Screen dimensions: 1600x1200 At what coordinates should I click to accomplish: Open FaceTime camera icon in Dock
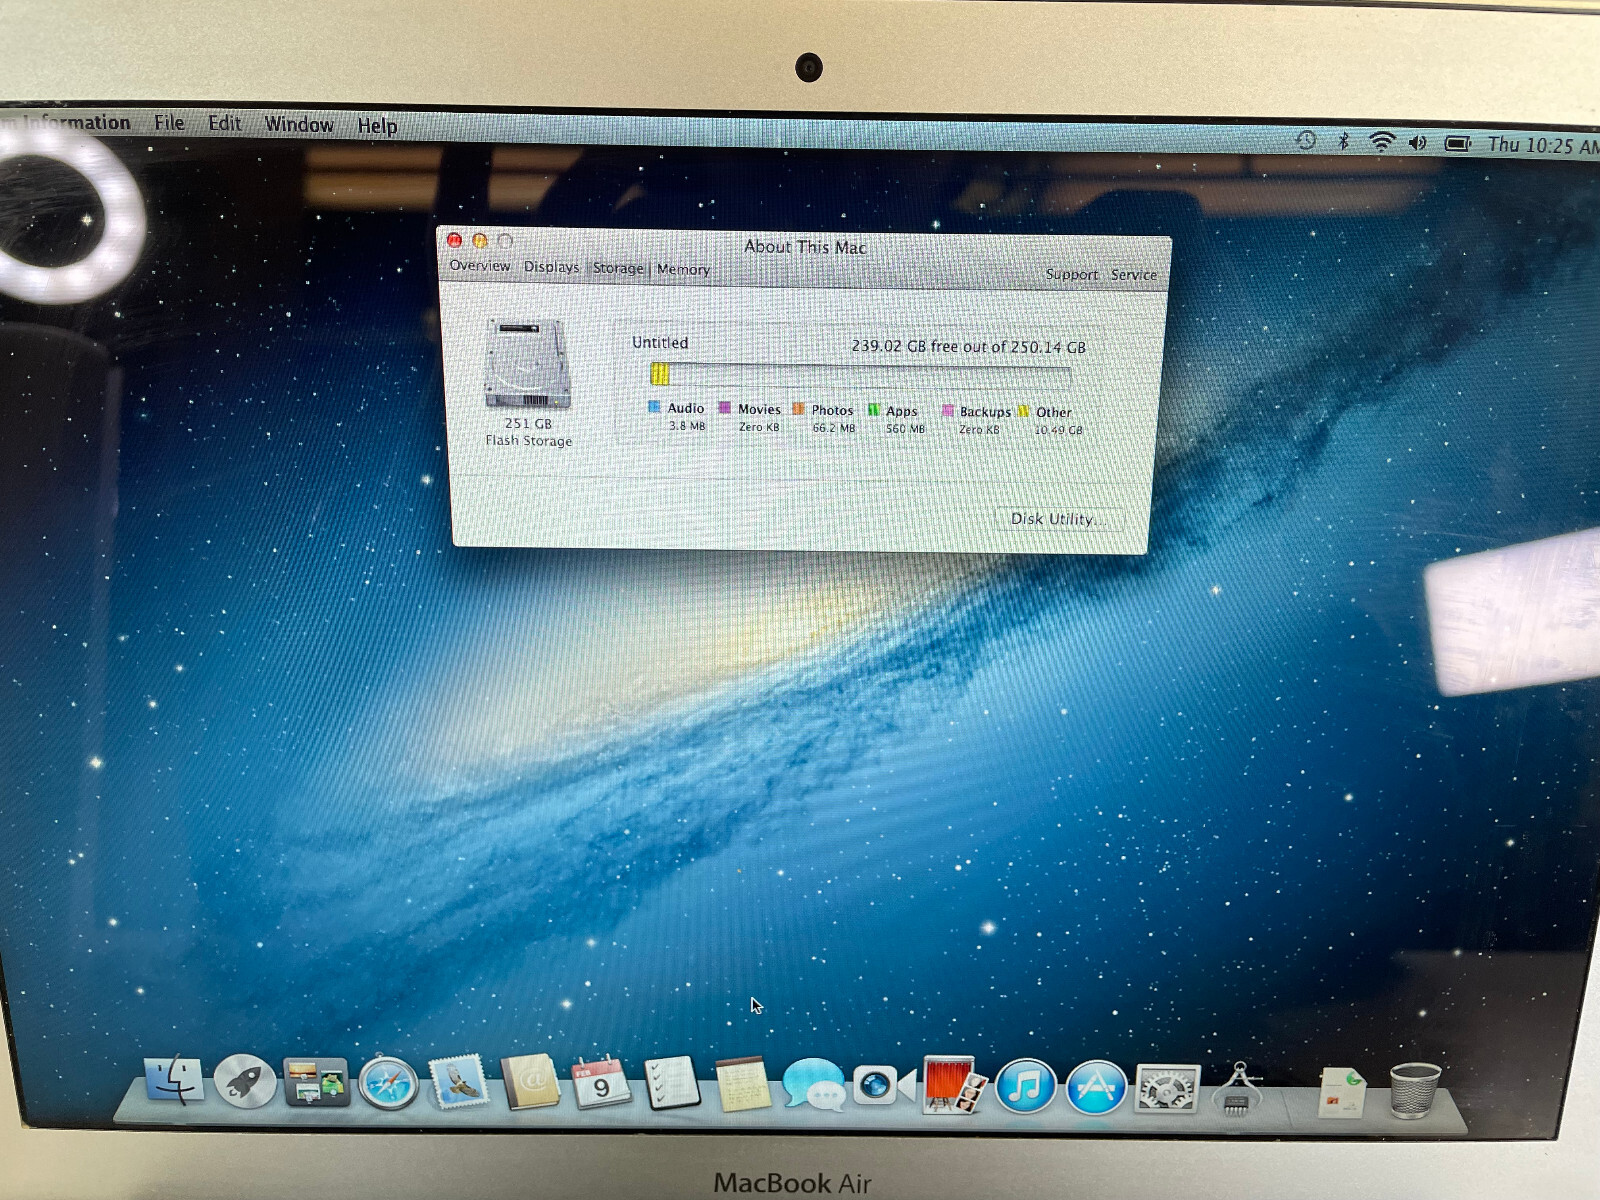click(x=884, y=1086)
